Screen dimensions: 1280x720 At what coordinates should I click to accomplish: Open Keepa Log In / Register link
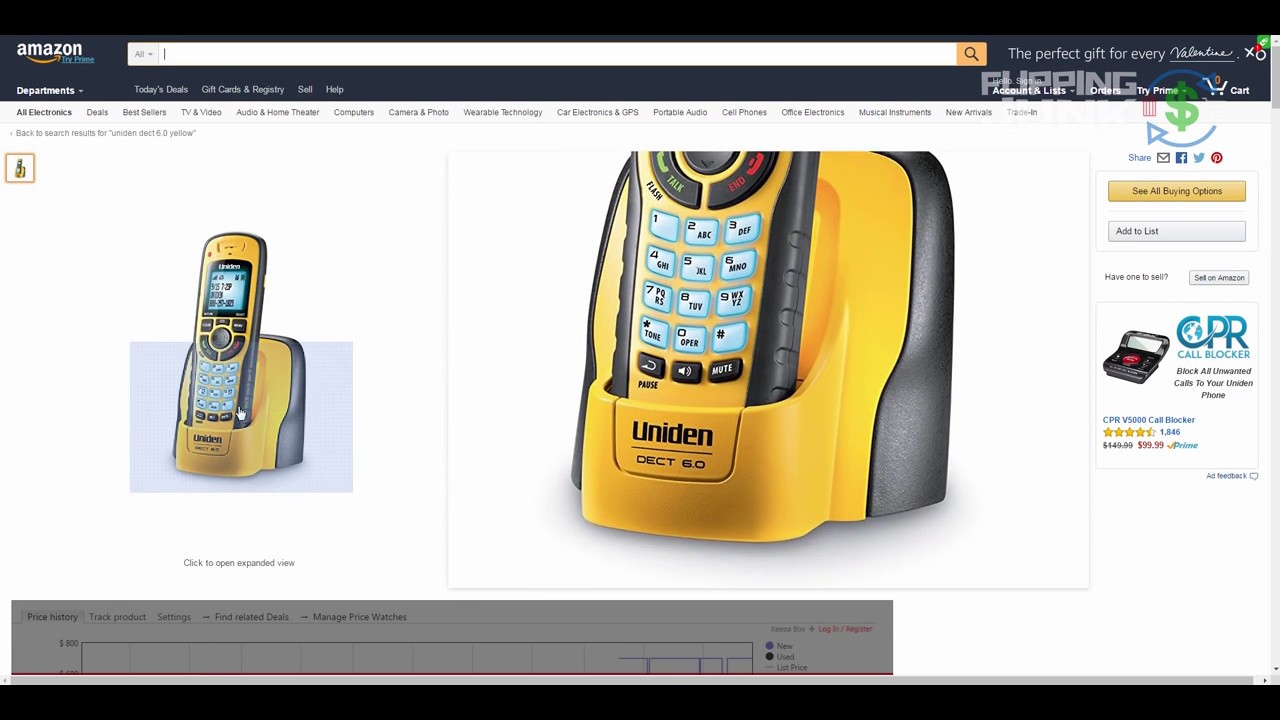(x=845, y=629)
